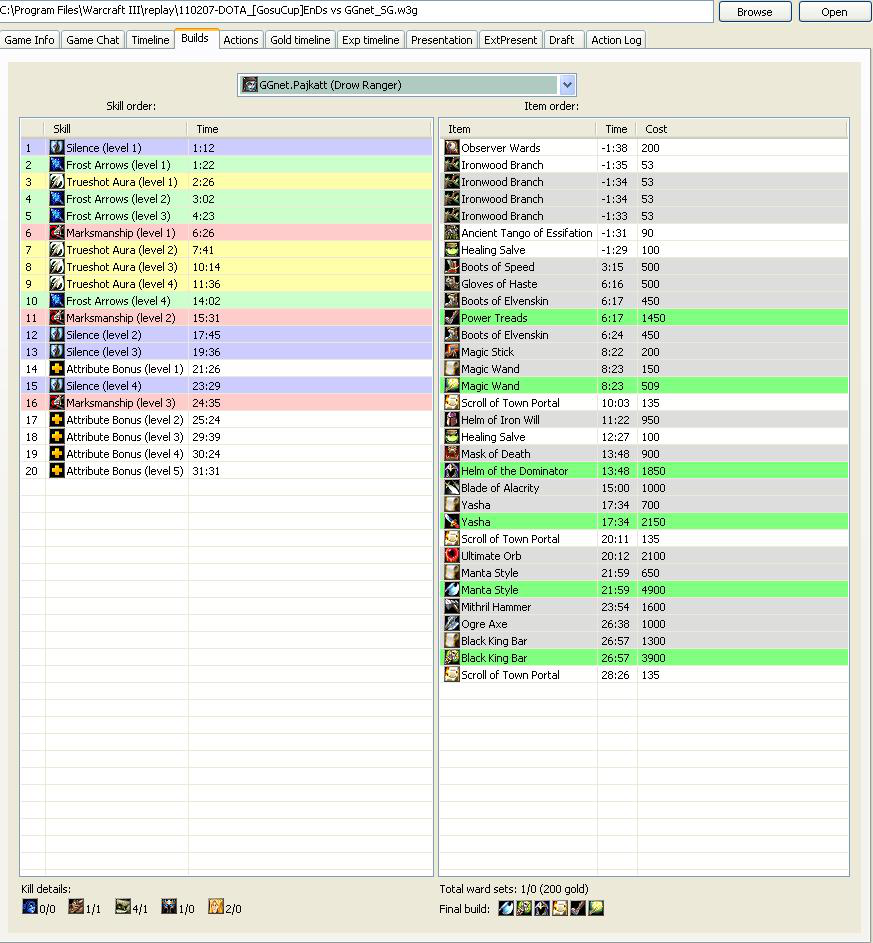Click the Silence (level 1) skill icon
The width and height of the screenshot is (873, 943).
[x=57, y=148]
